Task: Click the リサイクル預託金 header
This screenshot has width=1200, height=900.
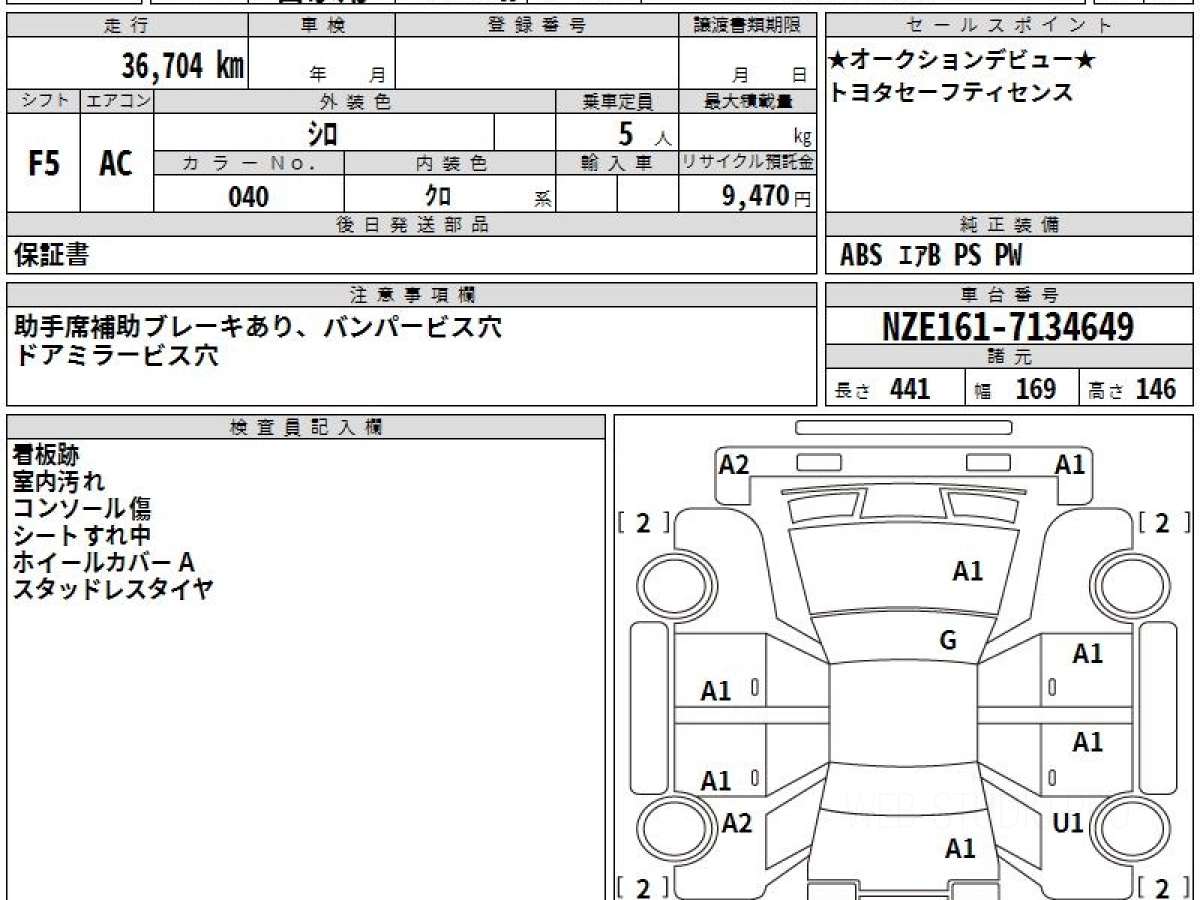Action: click(x=747, y=163)
